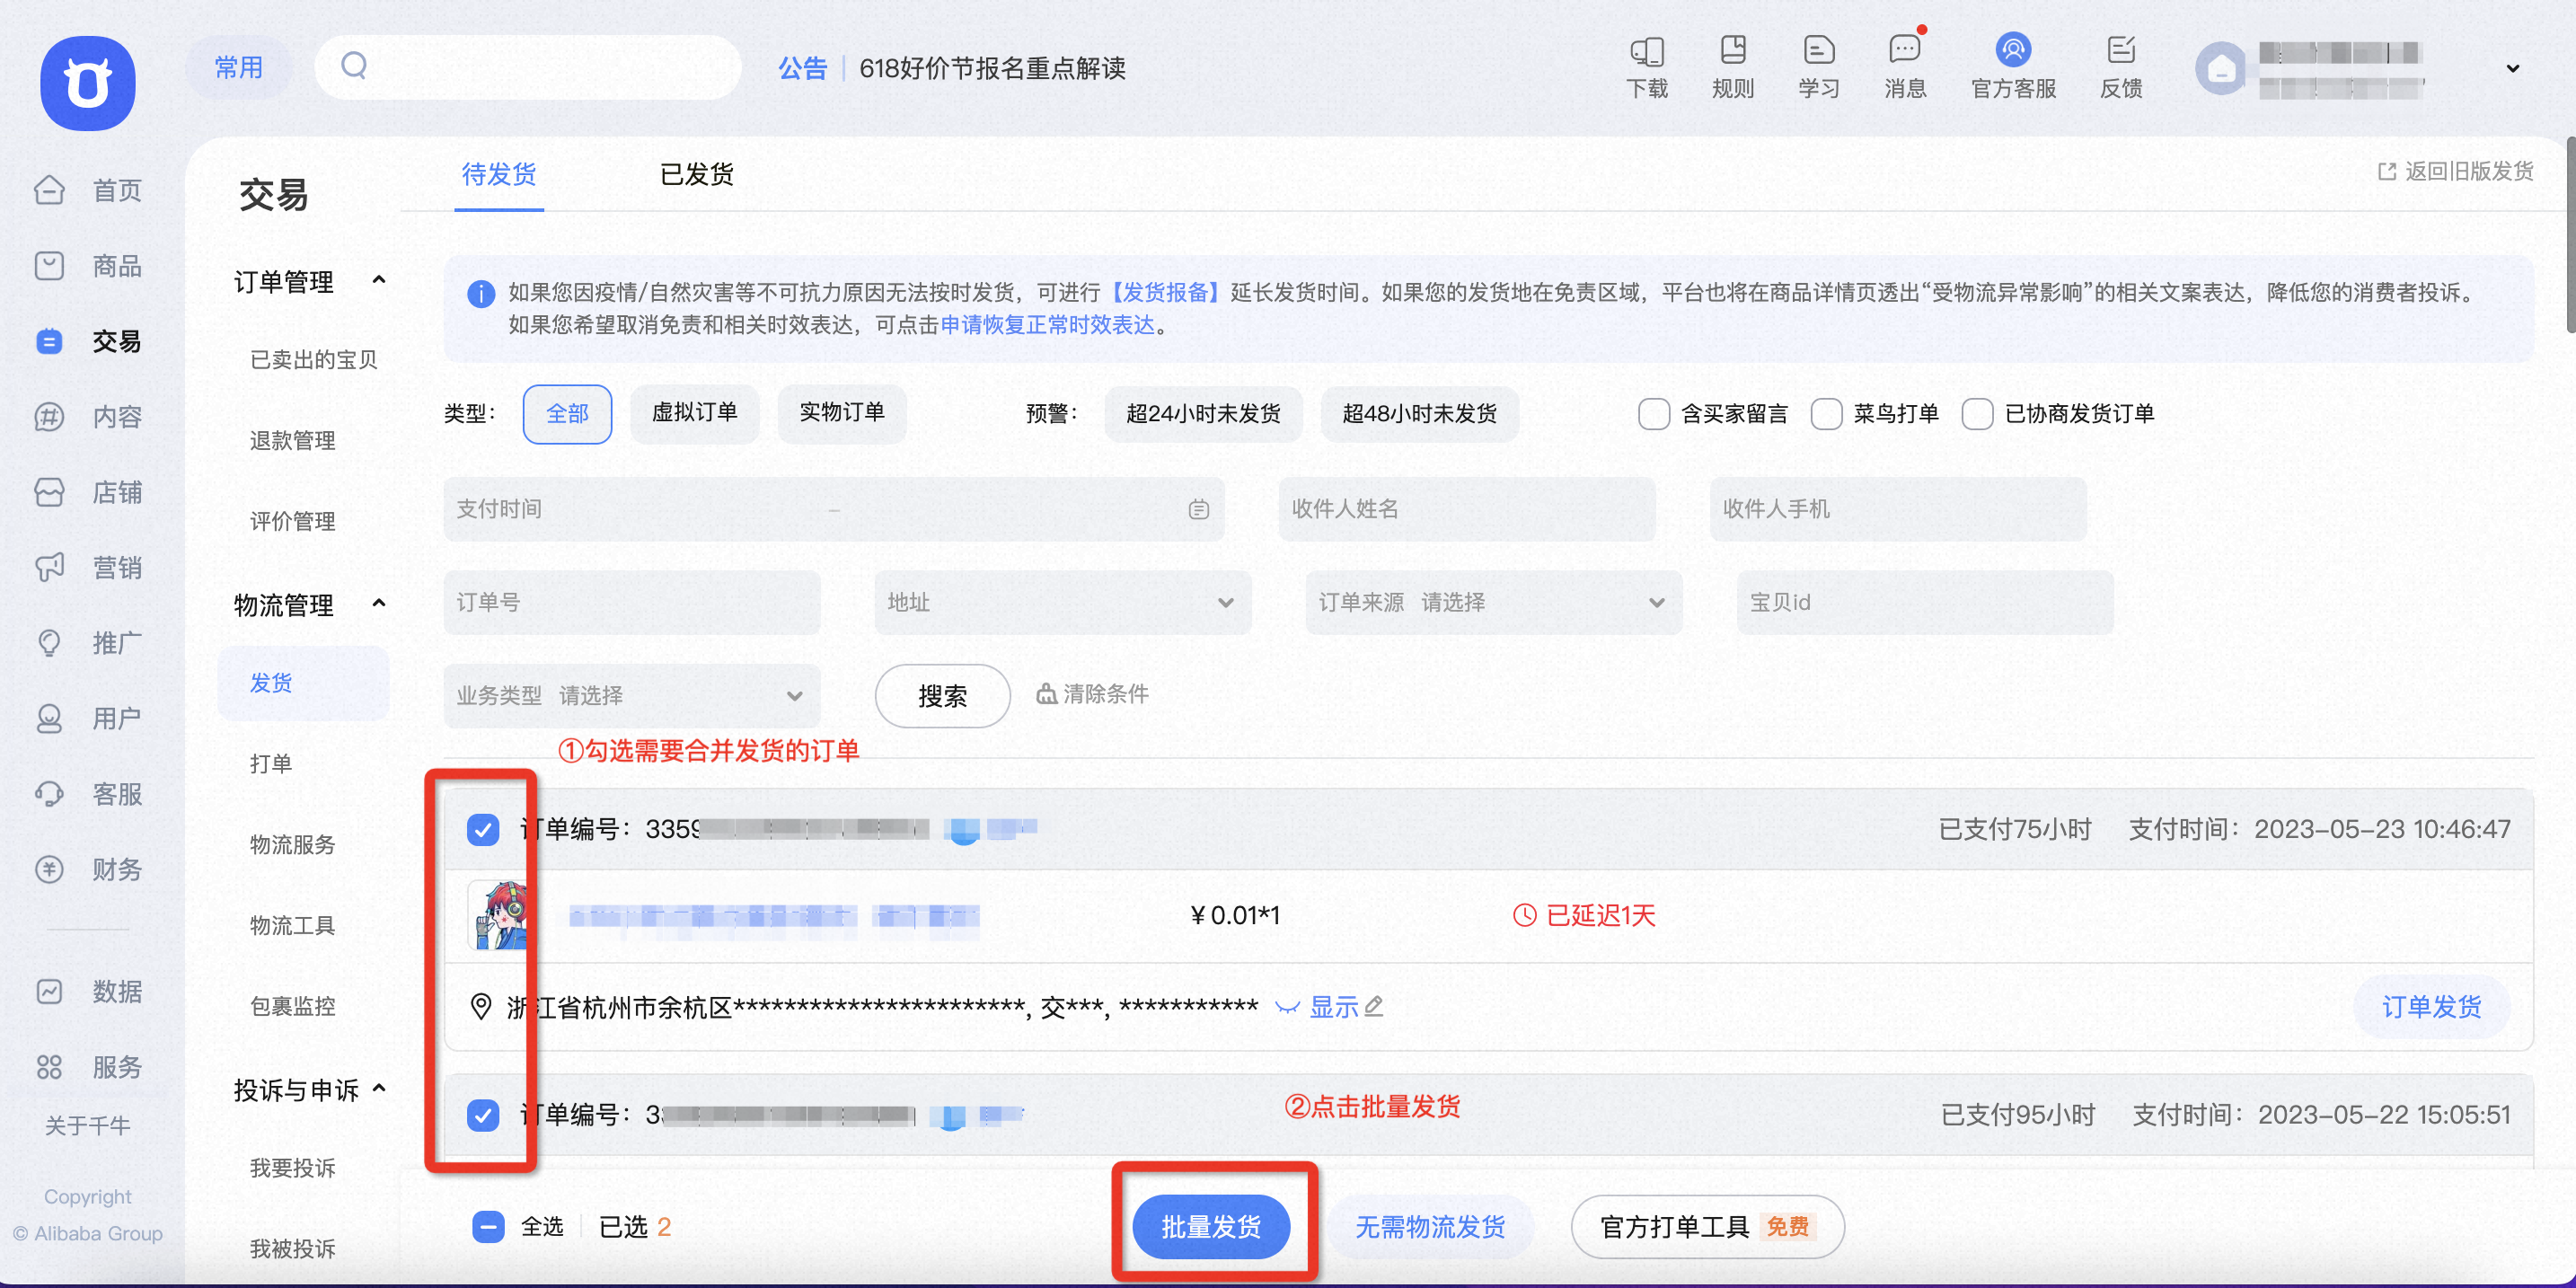Click the Qianniu app logo
2576x1288 pixels.
coord(88,83)
